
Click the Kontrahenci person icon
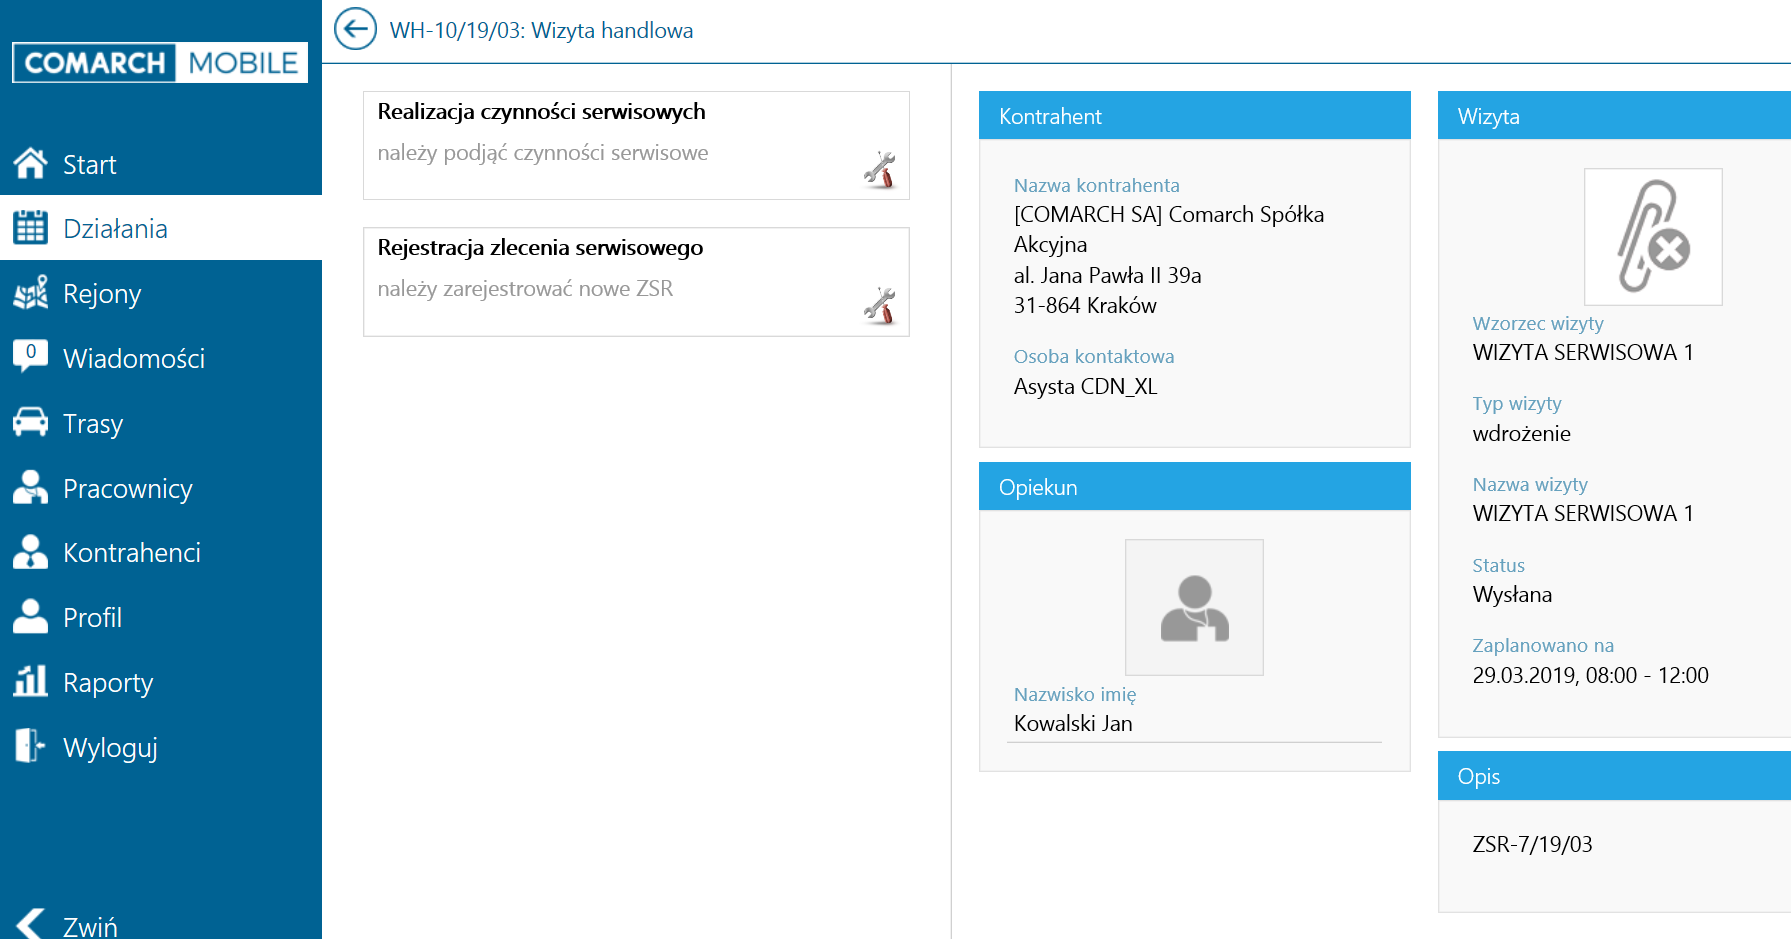31,552
